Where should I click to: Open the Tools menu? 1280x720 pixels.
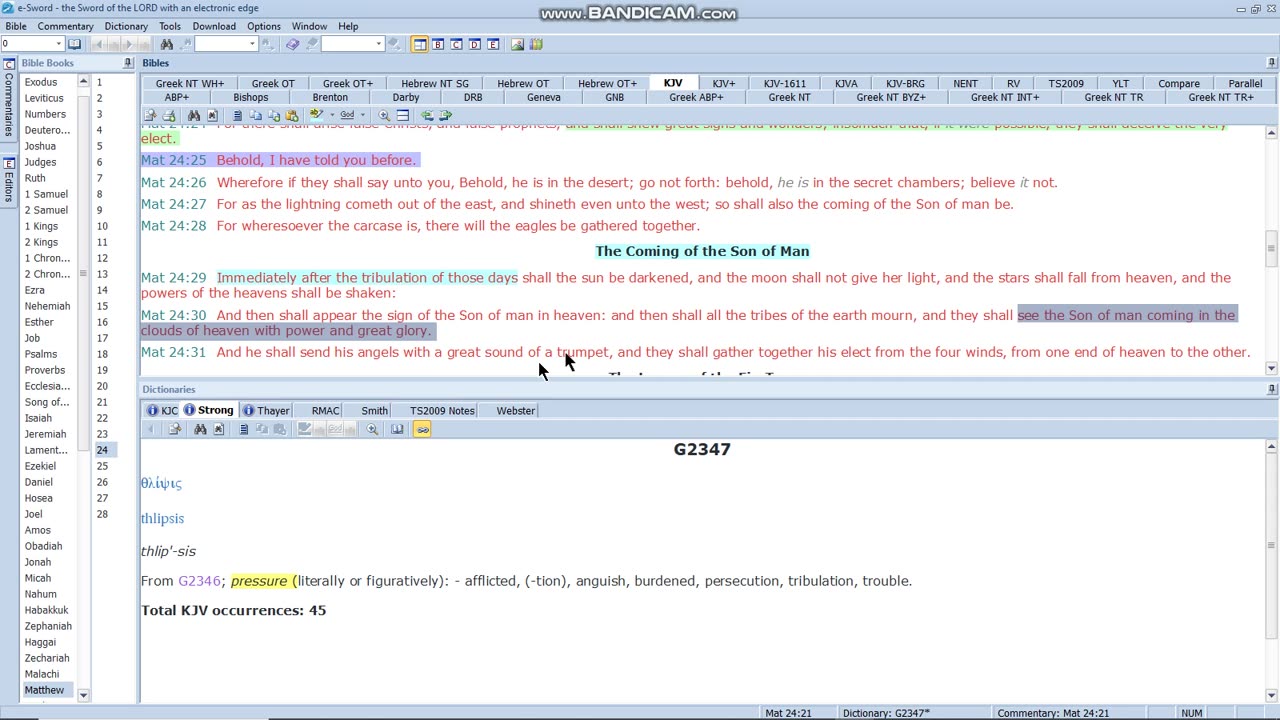(x=170, y=26)
